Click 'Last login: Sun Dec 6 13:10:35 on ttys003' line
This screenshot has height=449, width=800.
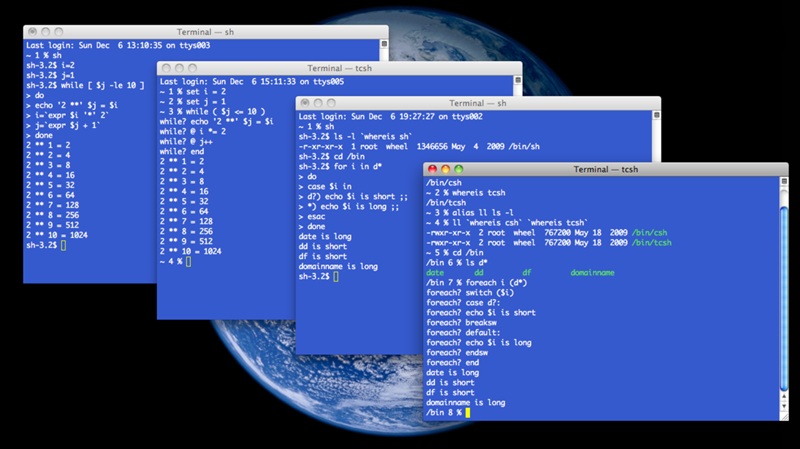(x=118, y=45)
